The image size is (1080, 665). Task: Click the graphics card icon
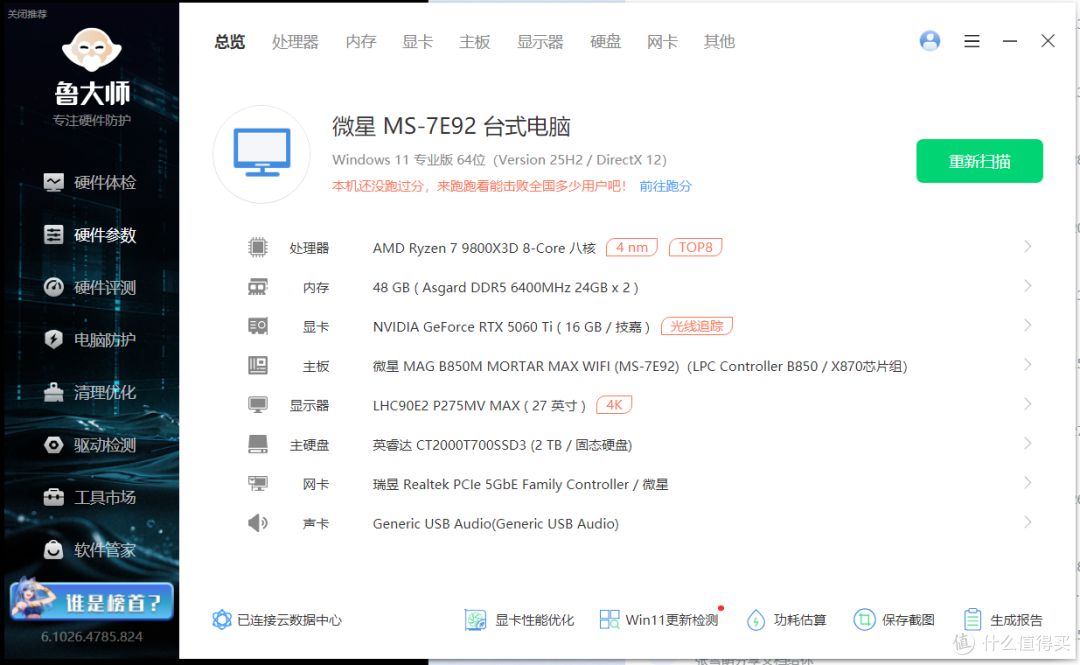[x=258, y=326]
